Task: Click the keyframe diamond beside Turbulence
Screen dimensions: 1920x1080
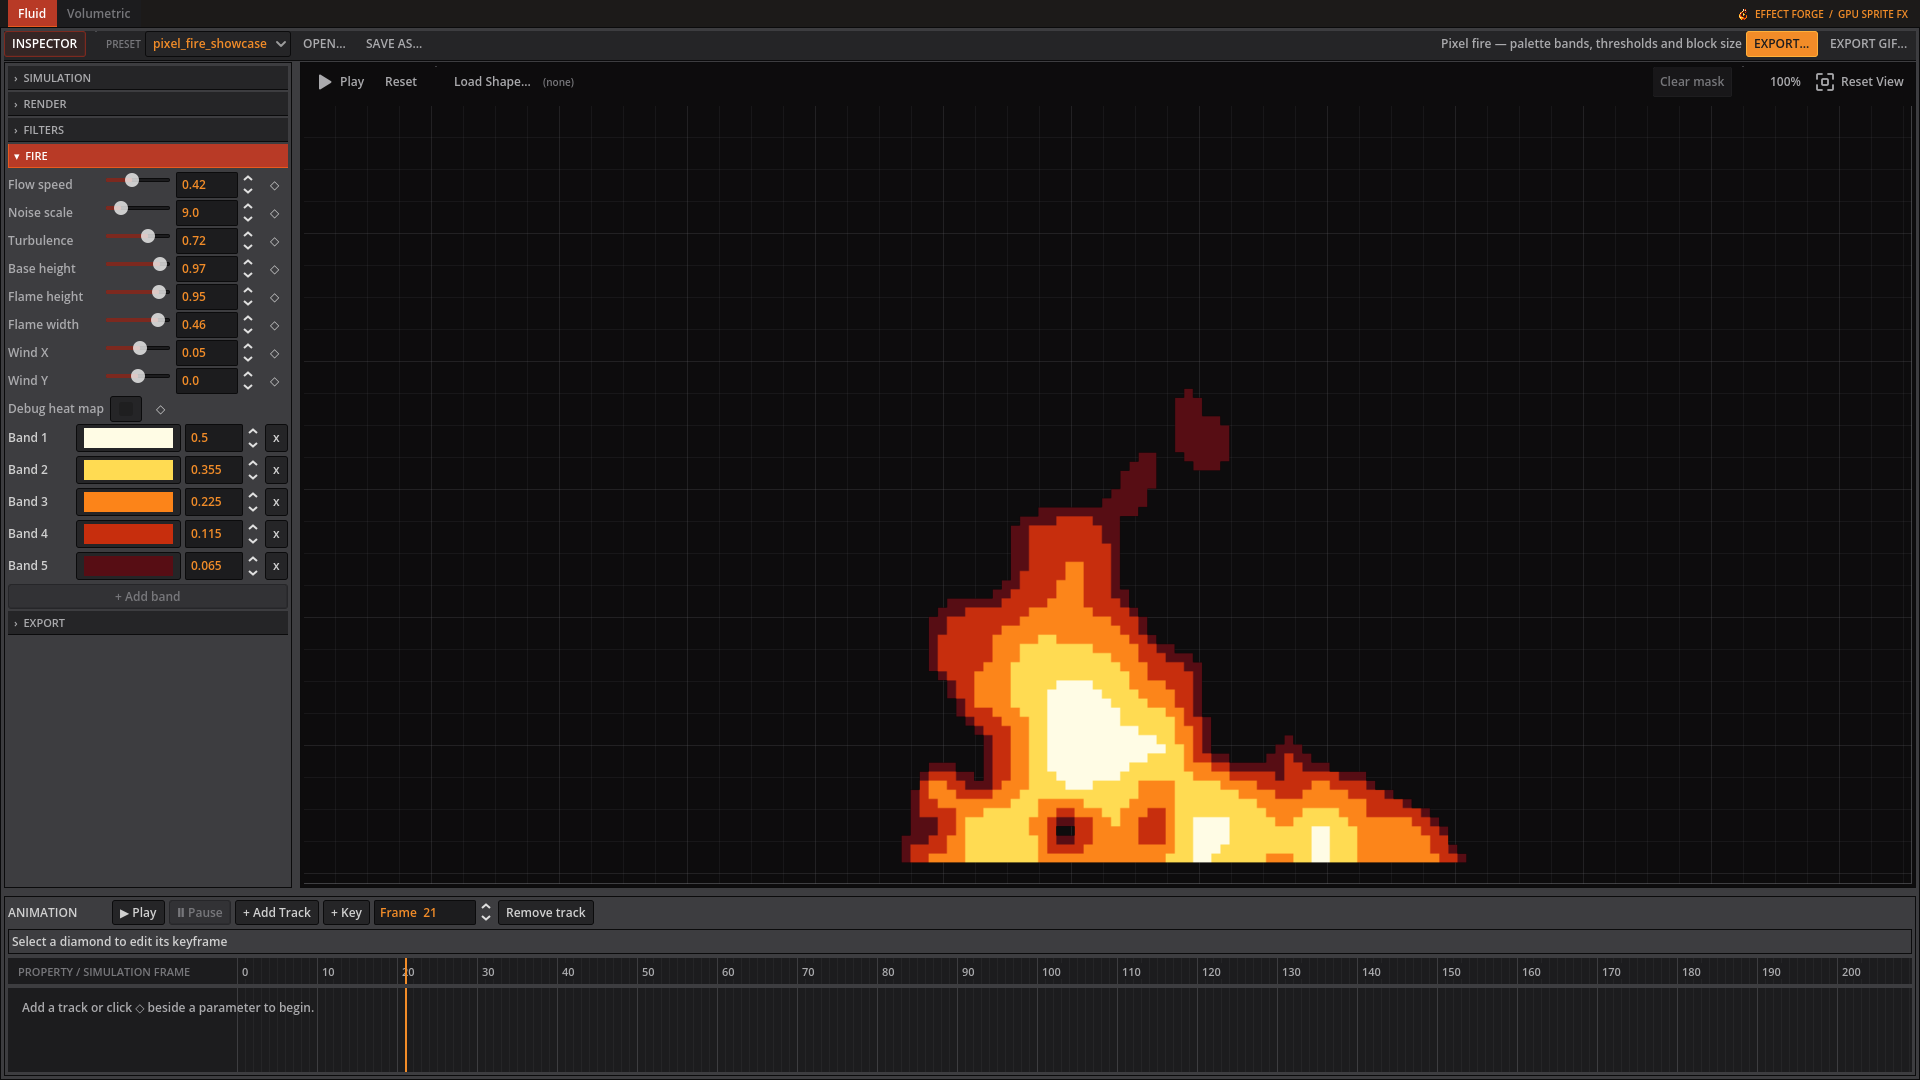Action: [x=275, y=241]
